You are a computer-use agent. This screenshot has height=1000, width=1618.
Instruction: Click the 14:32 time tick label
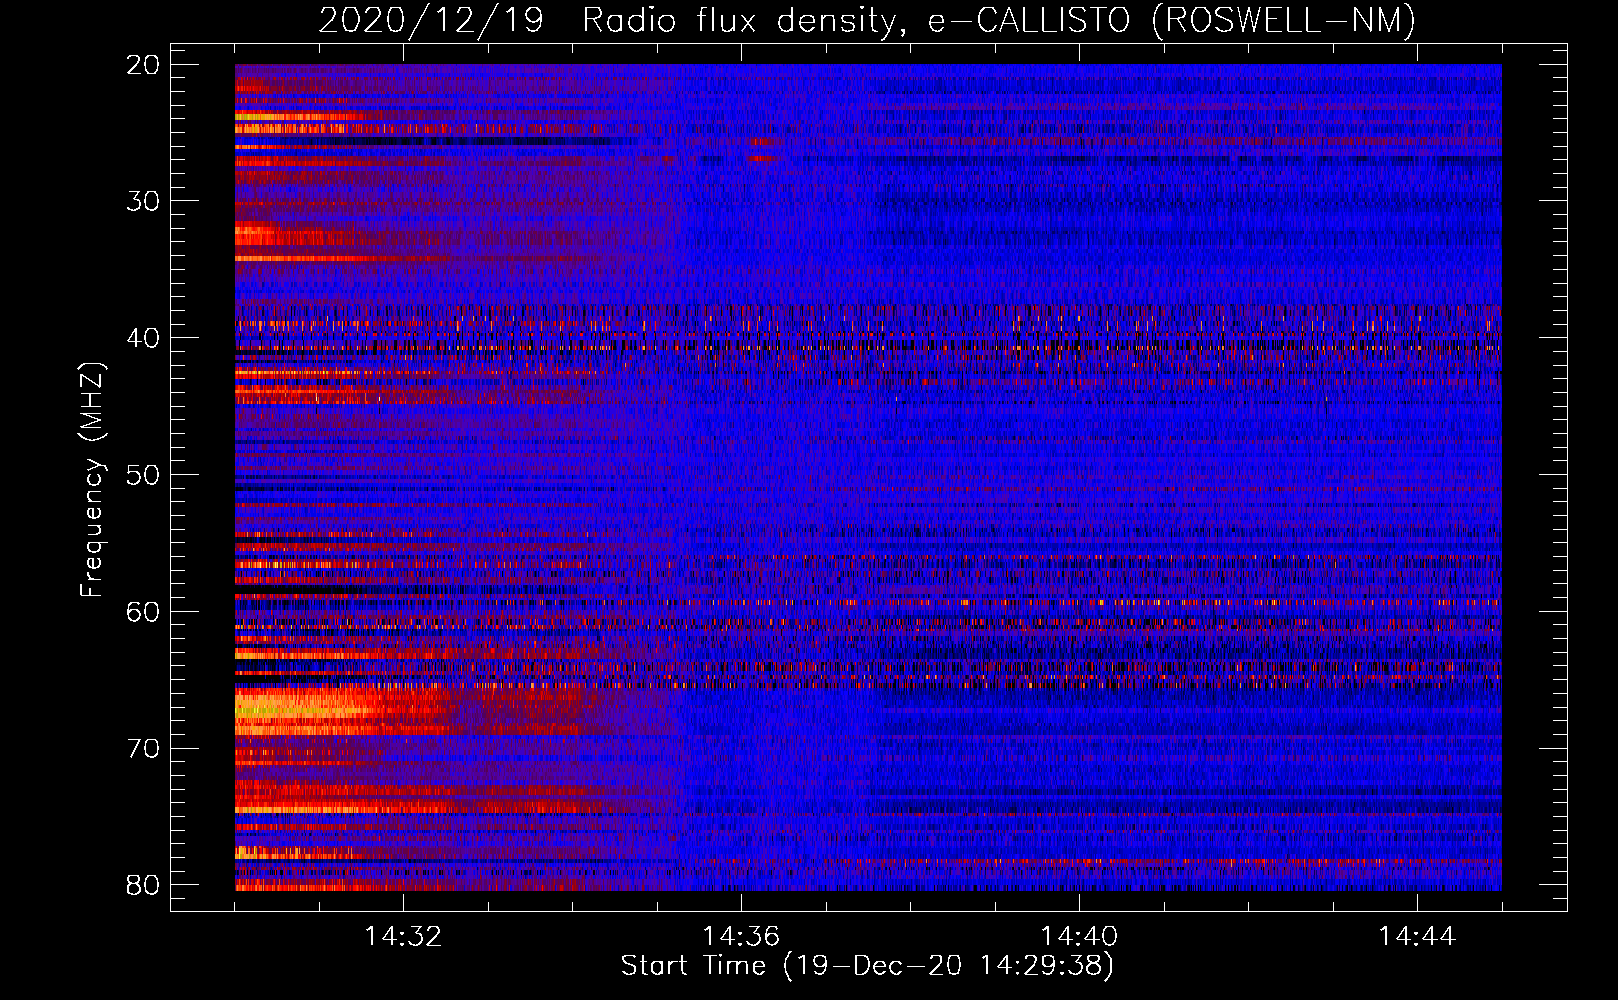point(403,937)
